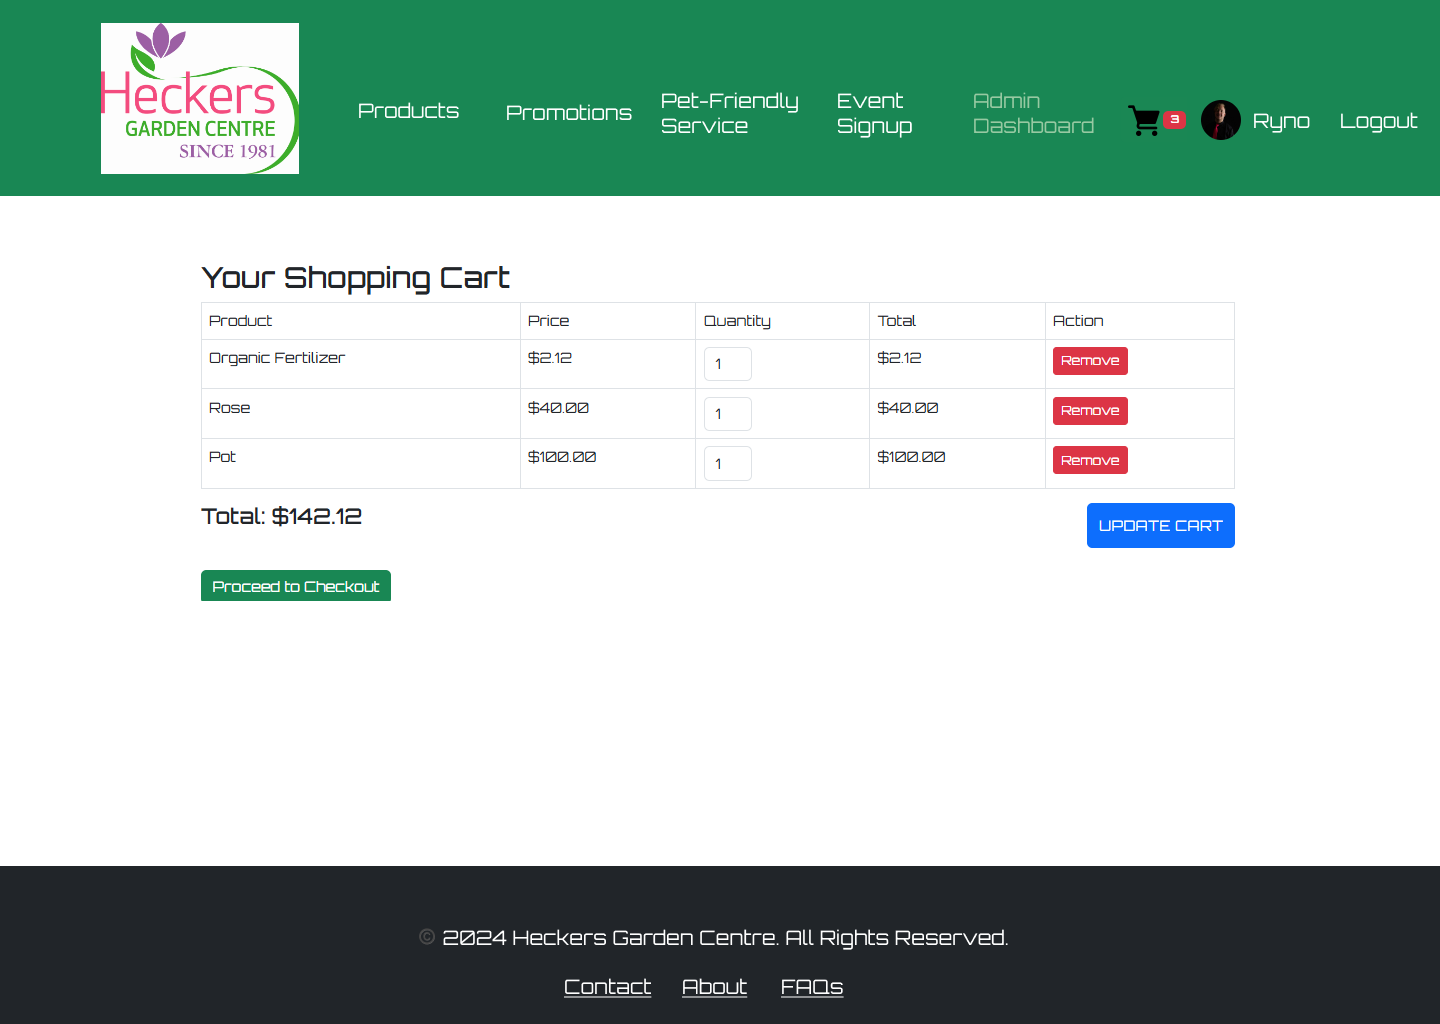Log out using the Logout link
The image size is (1440, 1024).
tap(1378, 121)
